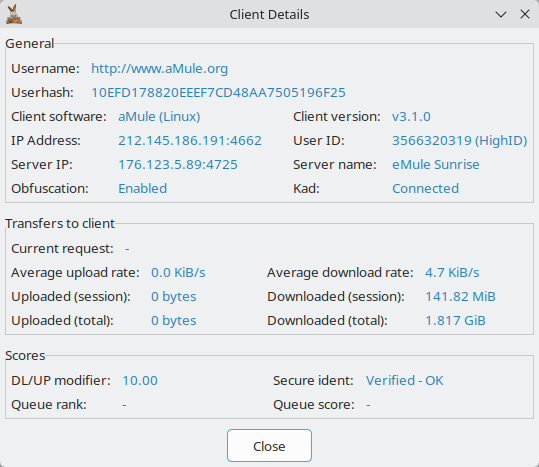Click the Client Details title text

pos(269,14)
